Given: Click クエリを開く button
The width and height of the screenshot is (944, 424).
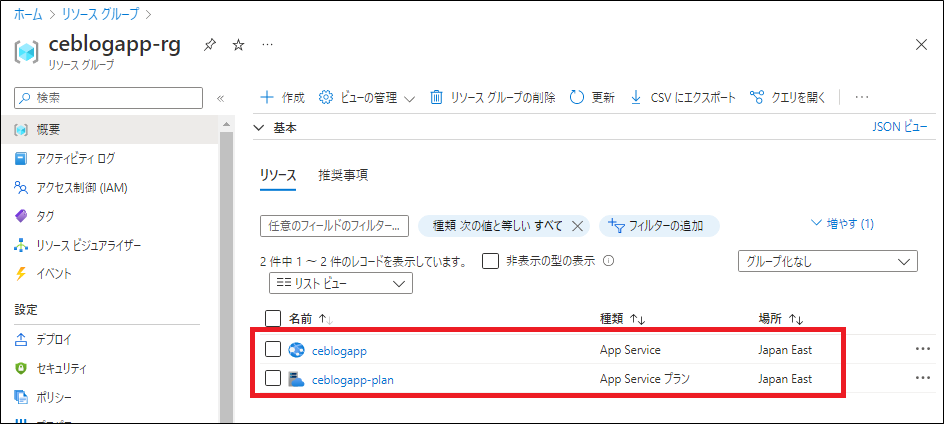Looking at the screenshot, I should pos(787,97).
